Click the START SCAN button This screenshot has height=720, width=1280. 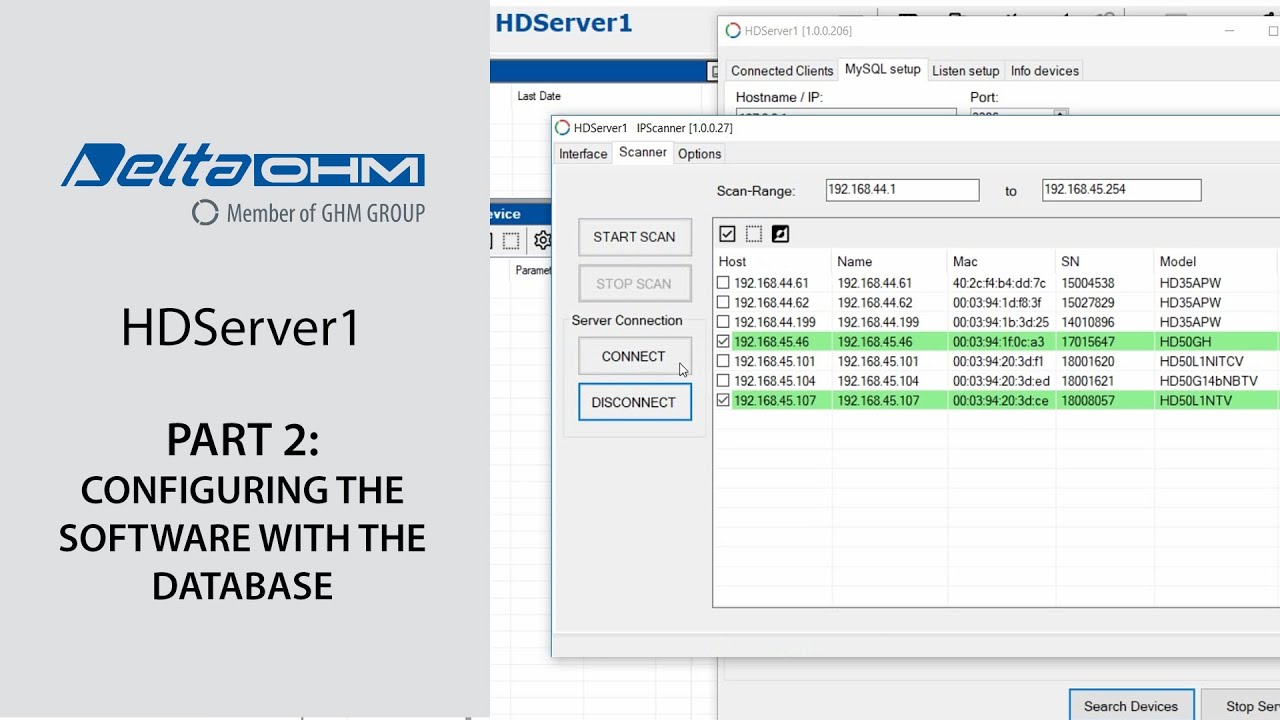pos(635,237)
